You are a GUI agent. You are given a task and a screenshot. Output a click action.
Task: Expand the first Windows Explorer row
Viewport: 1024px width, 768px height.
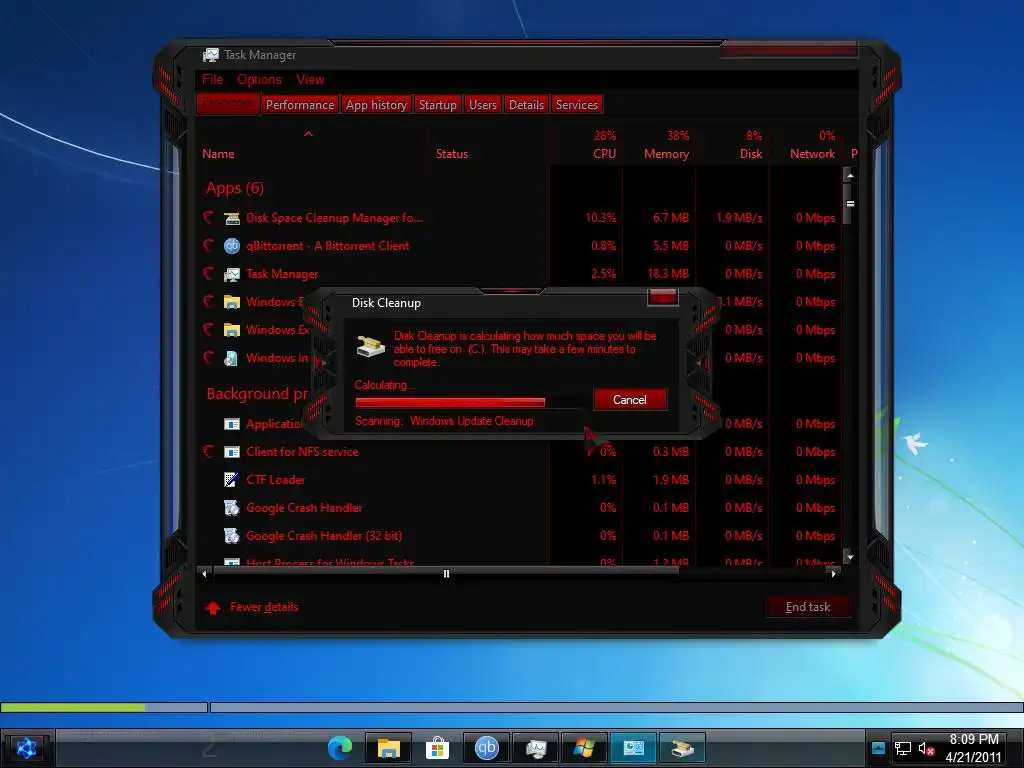click(208, 302)
